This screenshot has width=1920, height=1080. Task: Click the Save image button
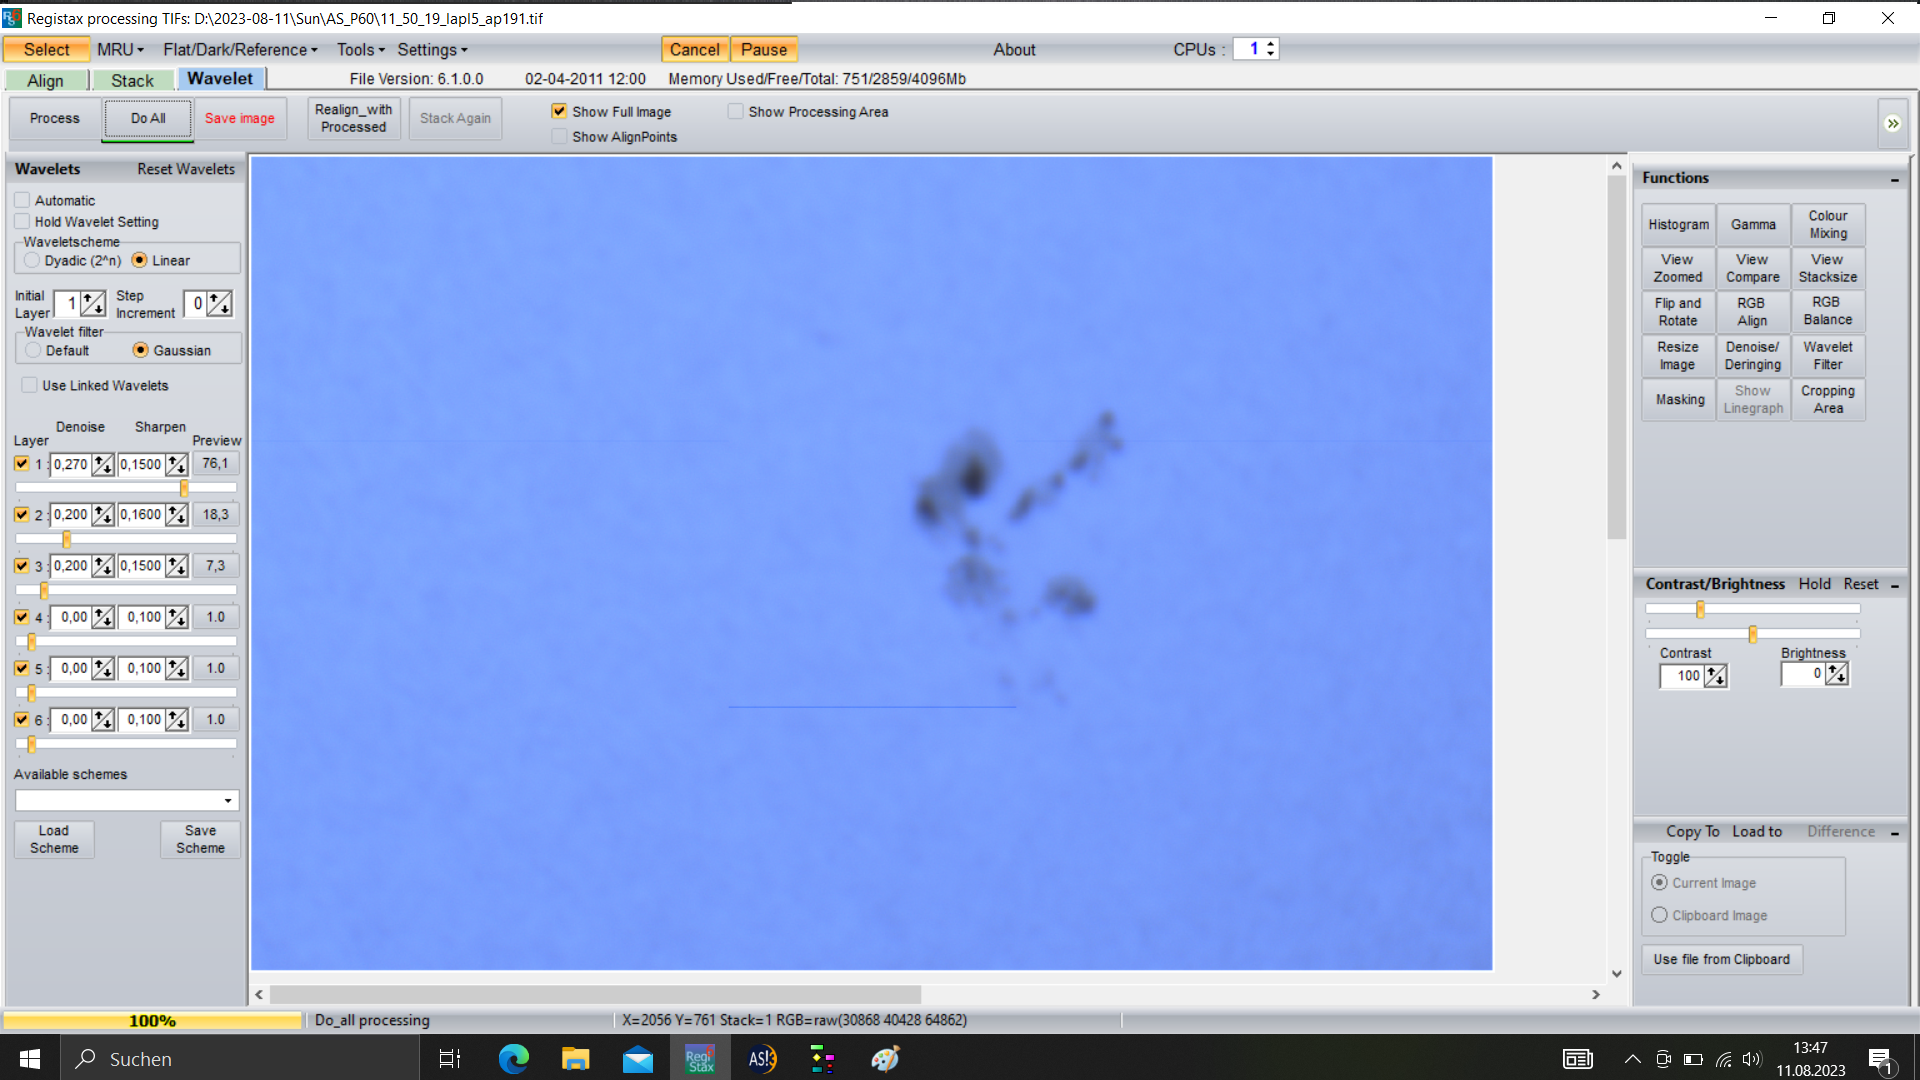point(240,118)
